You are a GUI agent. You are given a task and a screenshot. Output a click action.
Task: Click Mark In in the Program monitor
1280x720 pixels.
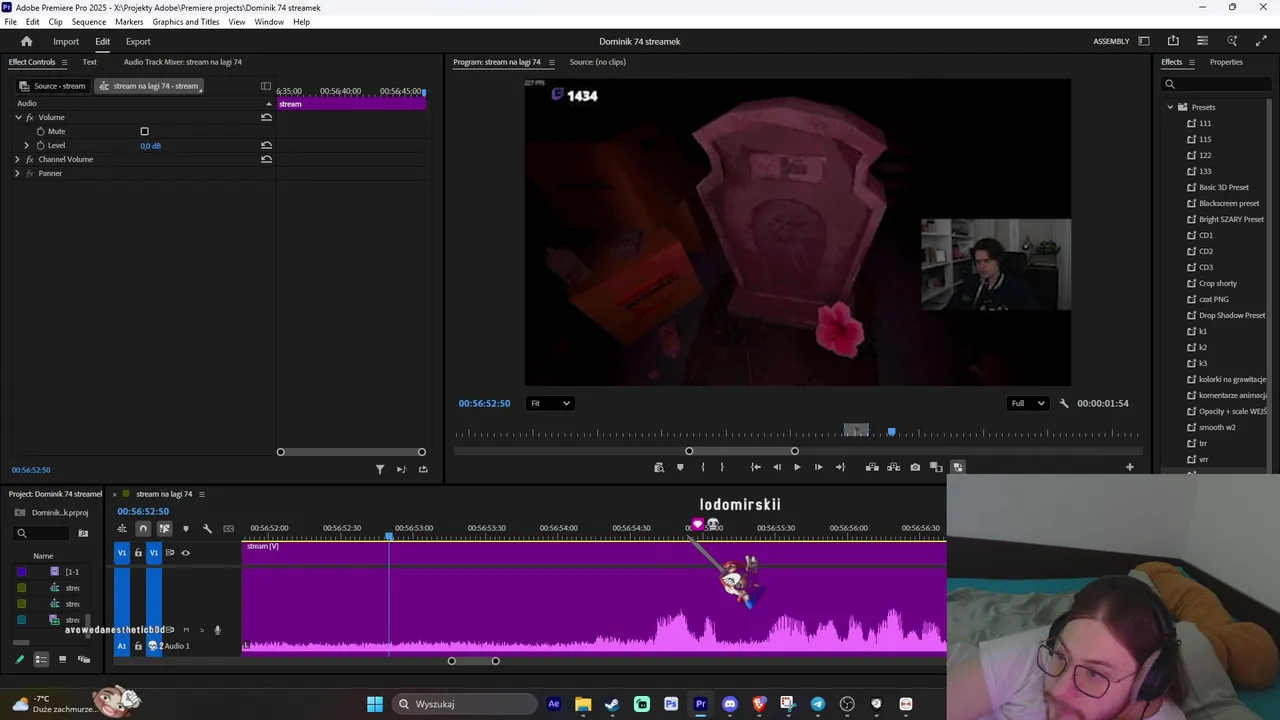pyautogui.click(x=702, y=467)
